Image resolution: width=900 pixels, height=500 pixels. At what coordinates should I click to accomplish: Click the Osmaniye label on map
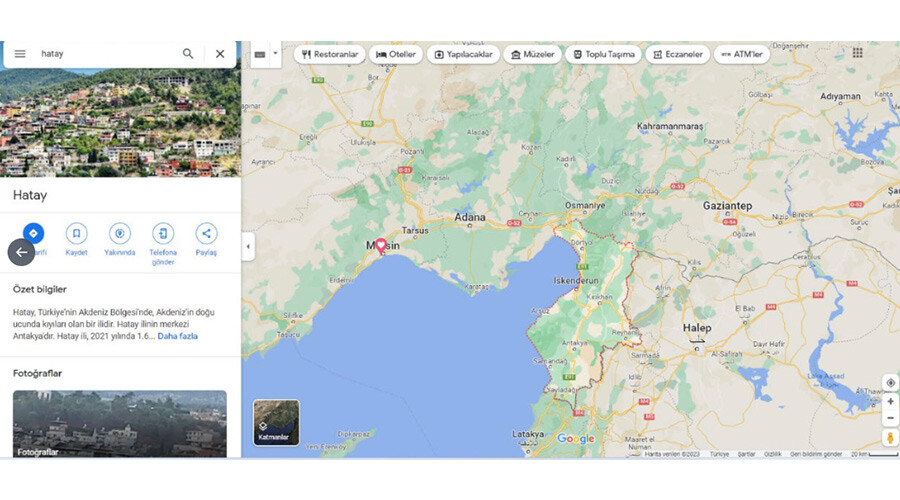tap(585, 205)
